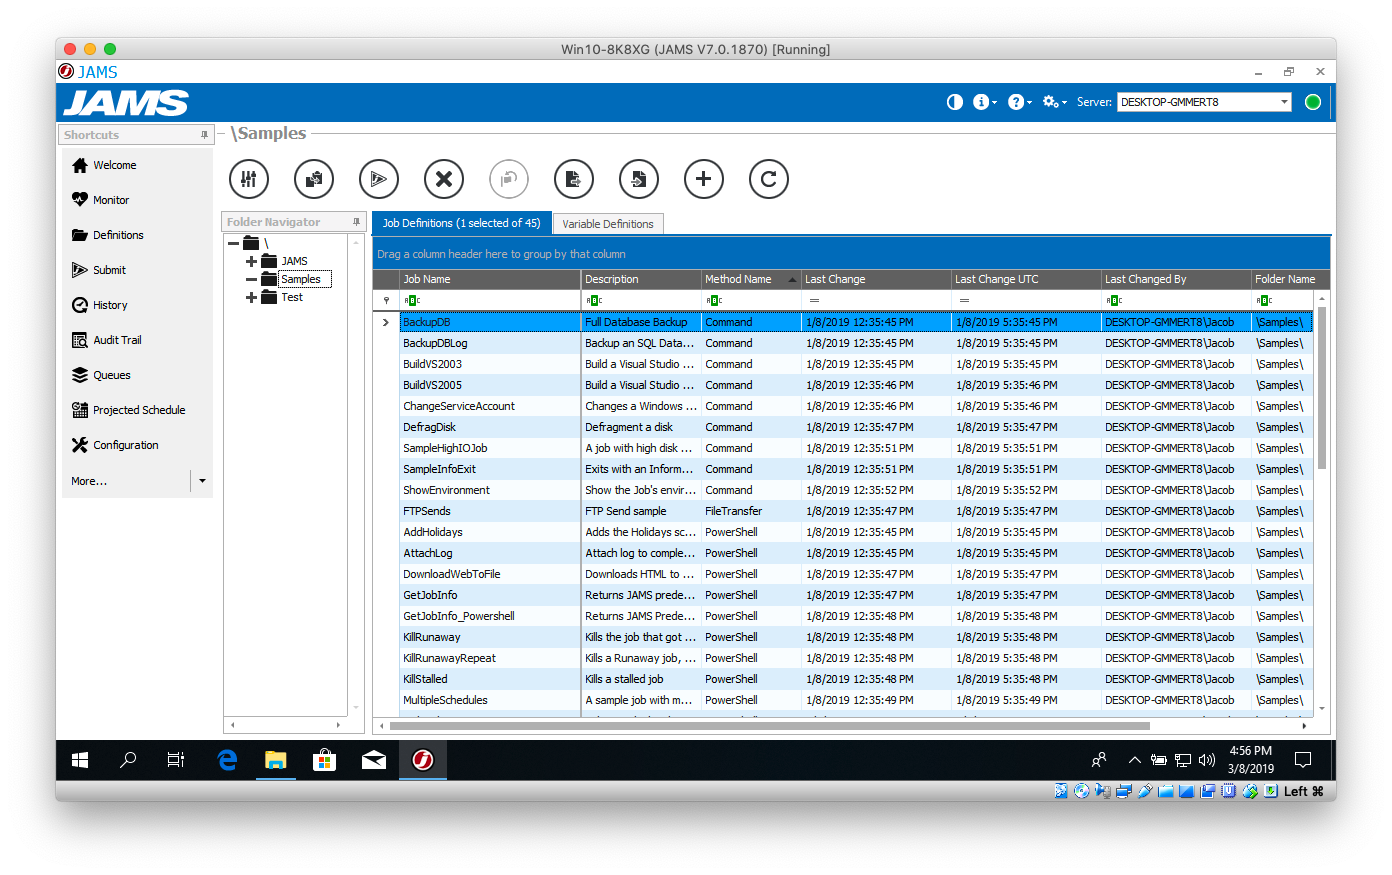Toggle the contrast theme icon
The image size is (1392, 875).
click(955, 102)
